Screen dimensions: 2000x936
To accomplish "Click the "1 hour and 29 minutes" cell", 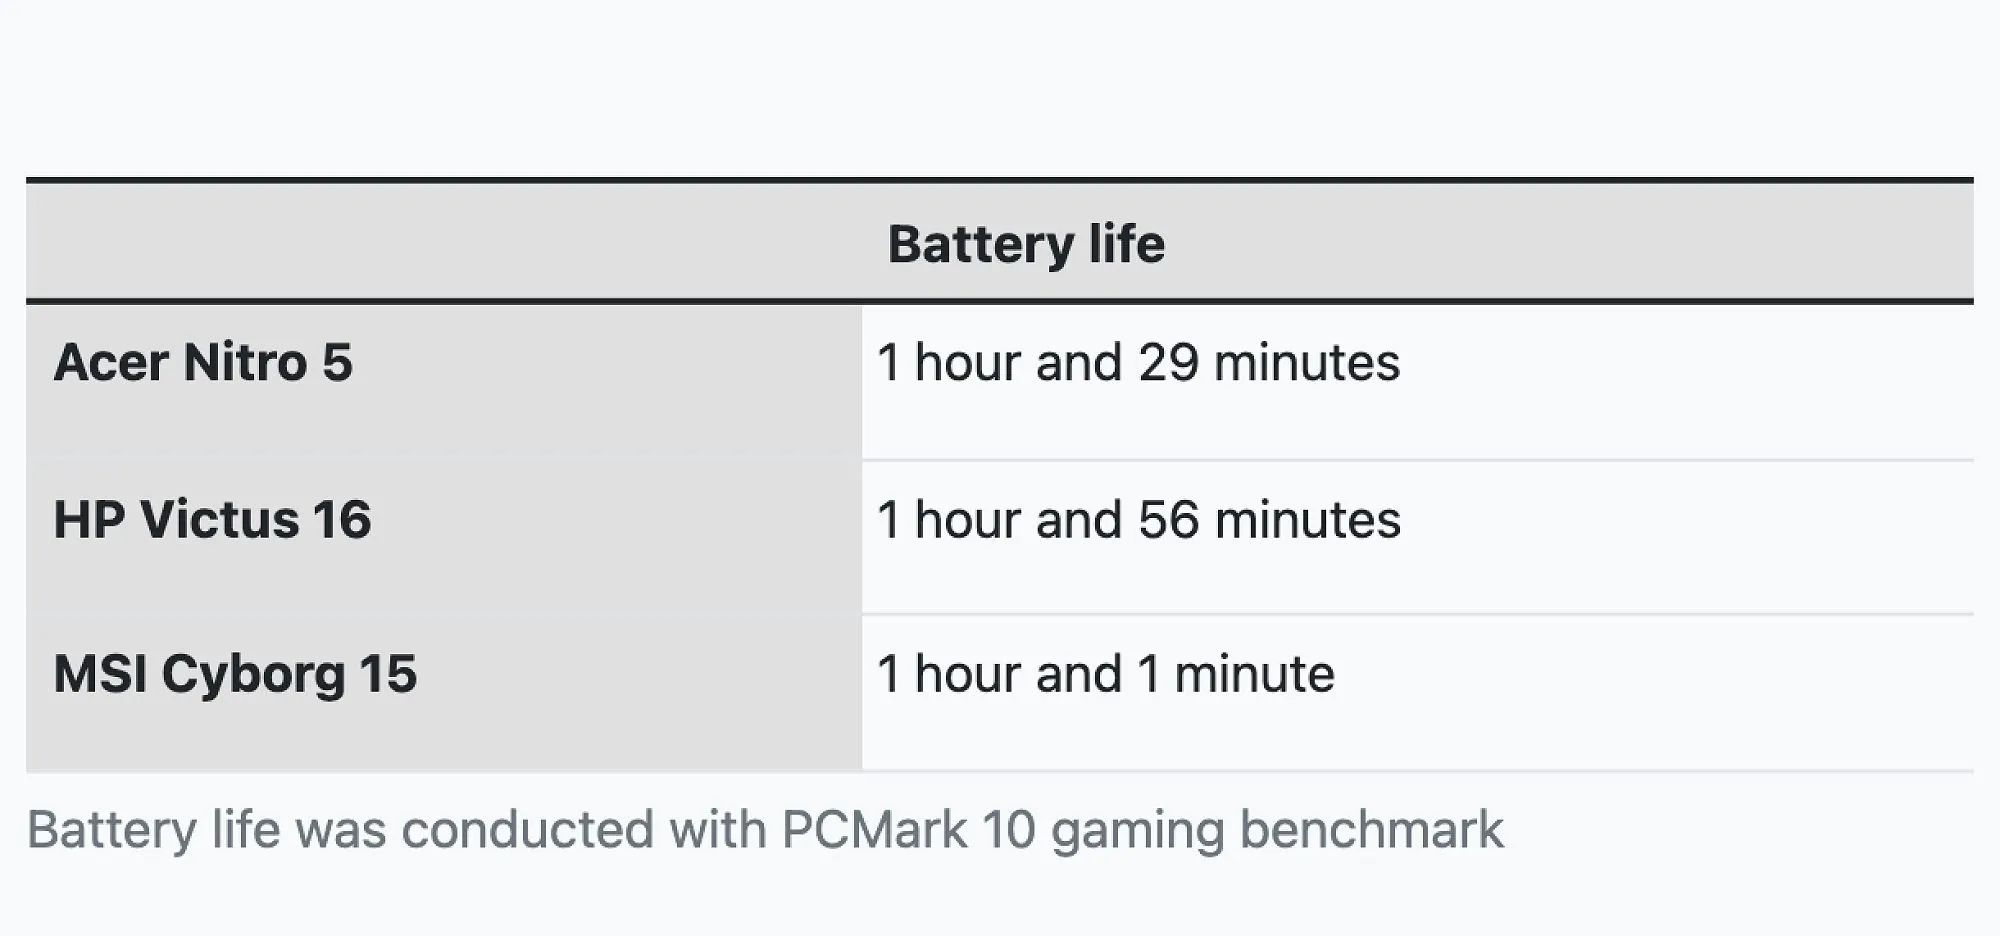I will [1138, 362].
